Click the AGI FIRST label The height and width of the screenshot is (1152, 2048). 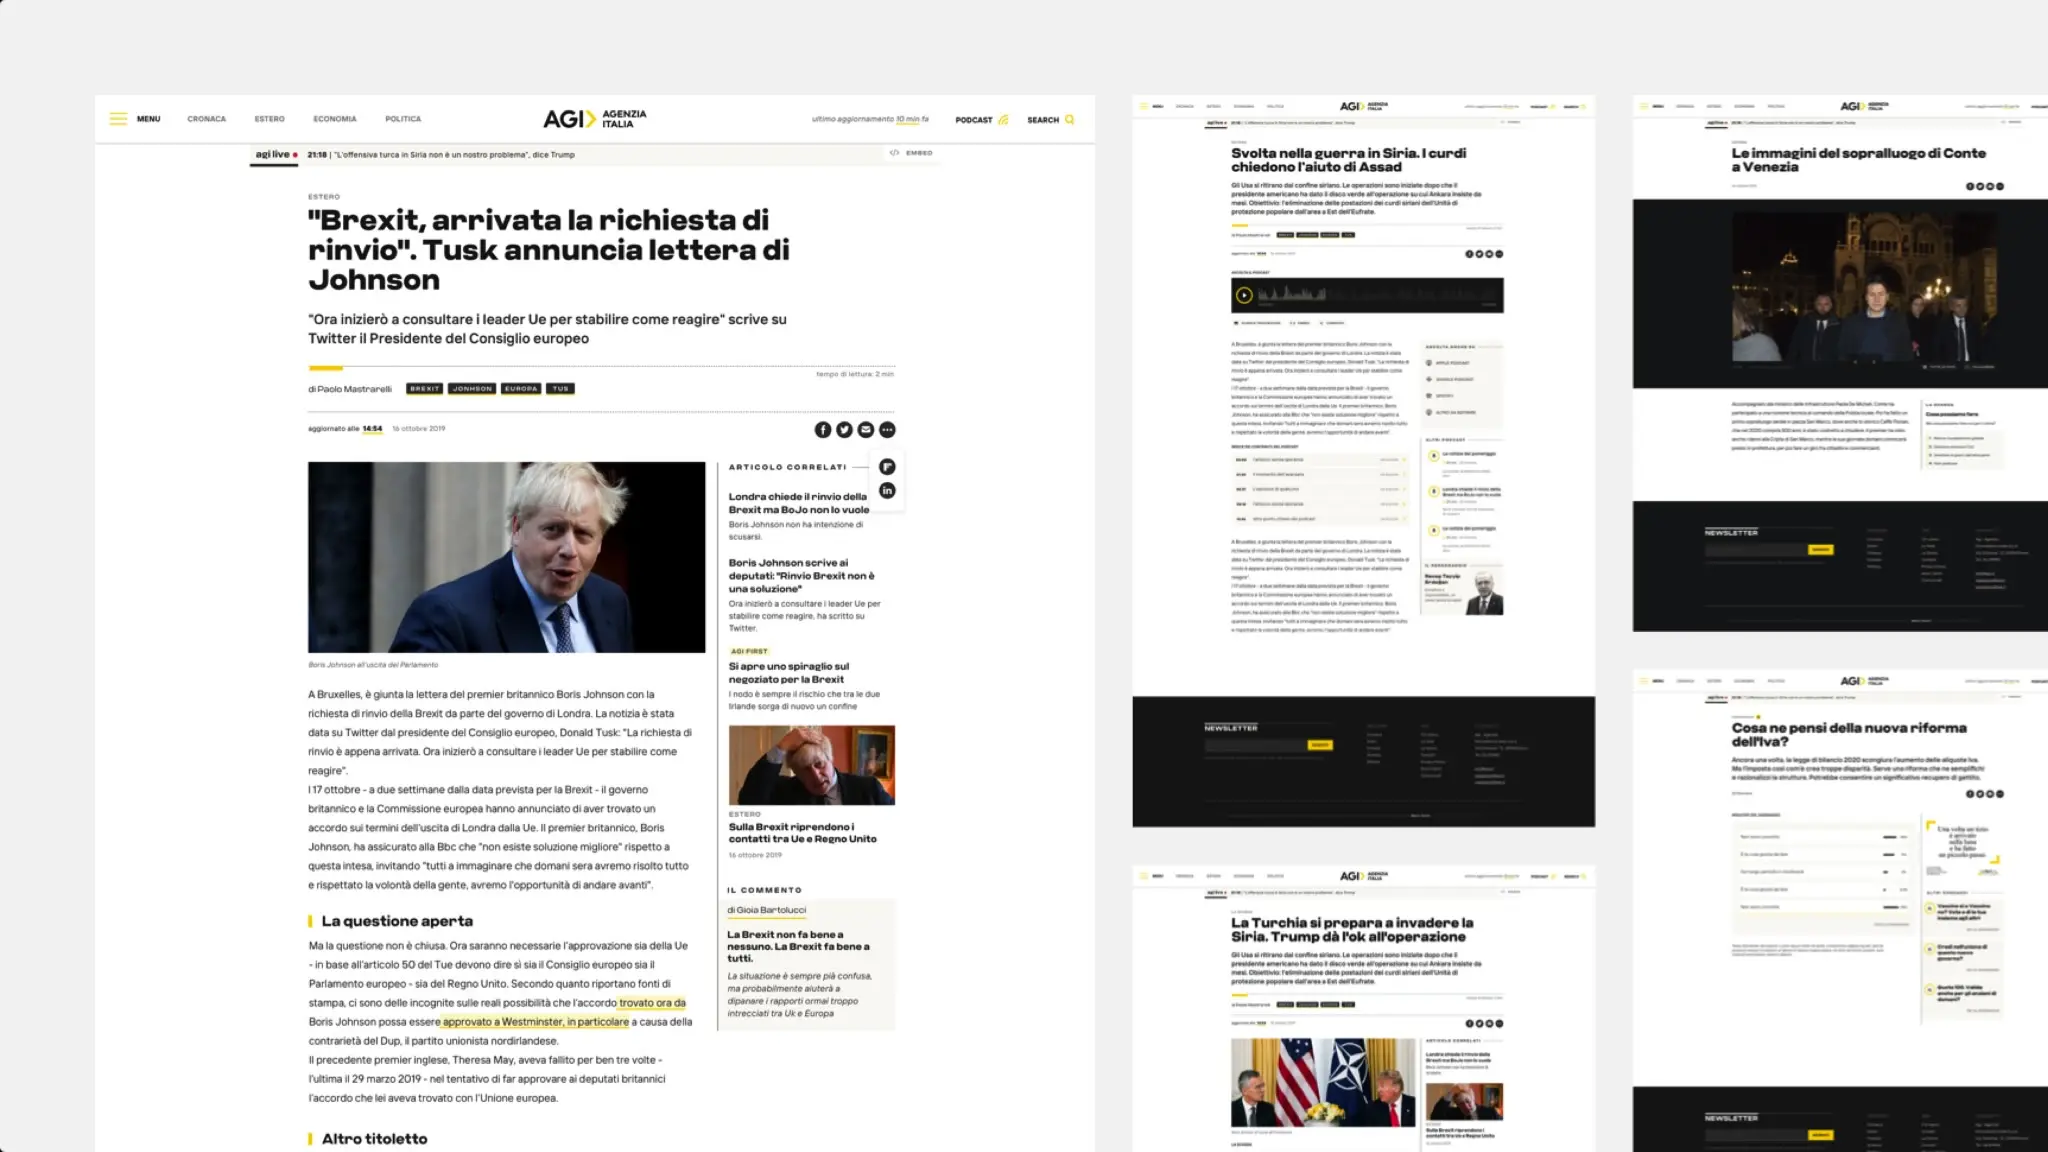tap(749, 651)
